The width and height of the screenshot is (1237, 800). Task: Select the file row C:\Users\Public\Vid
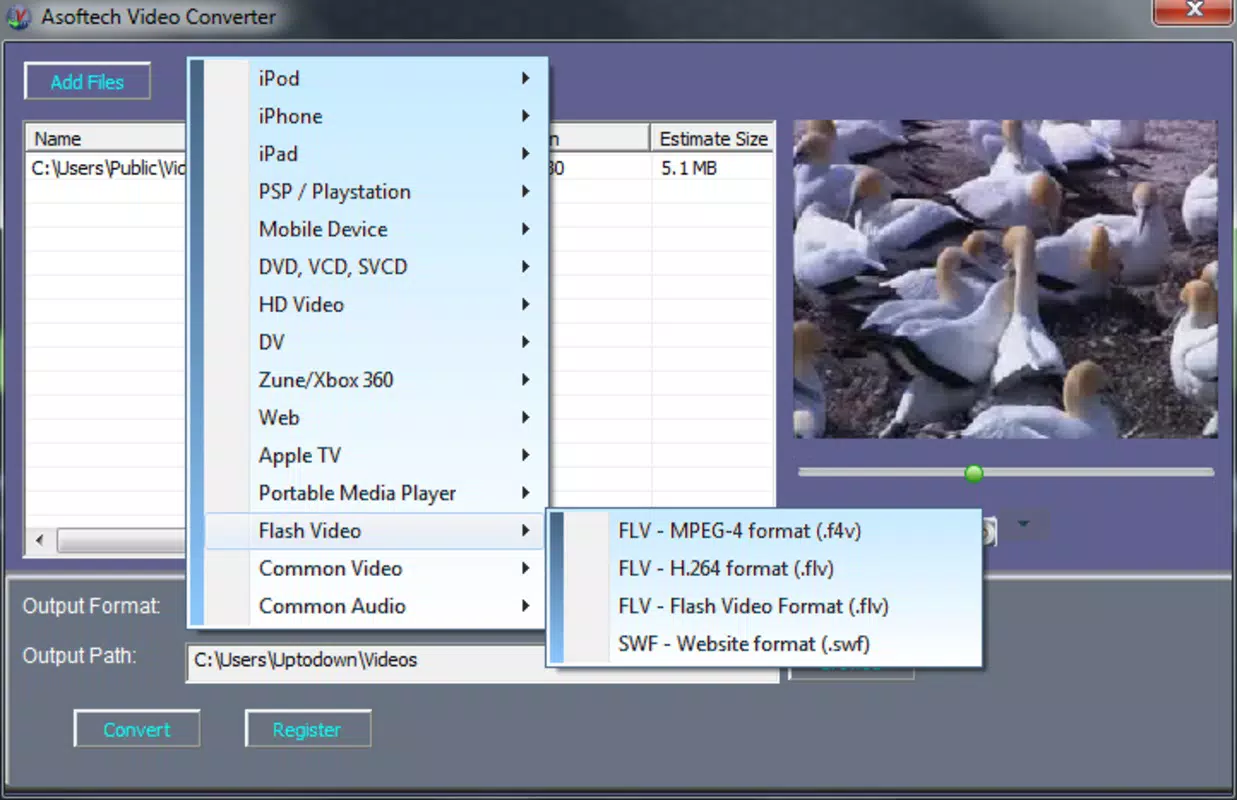(x=107, y=168)
